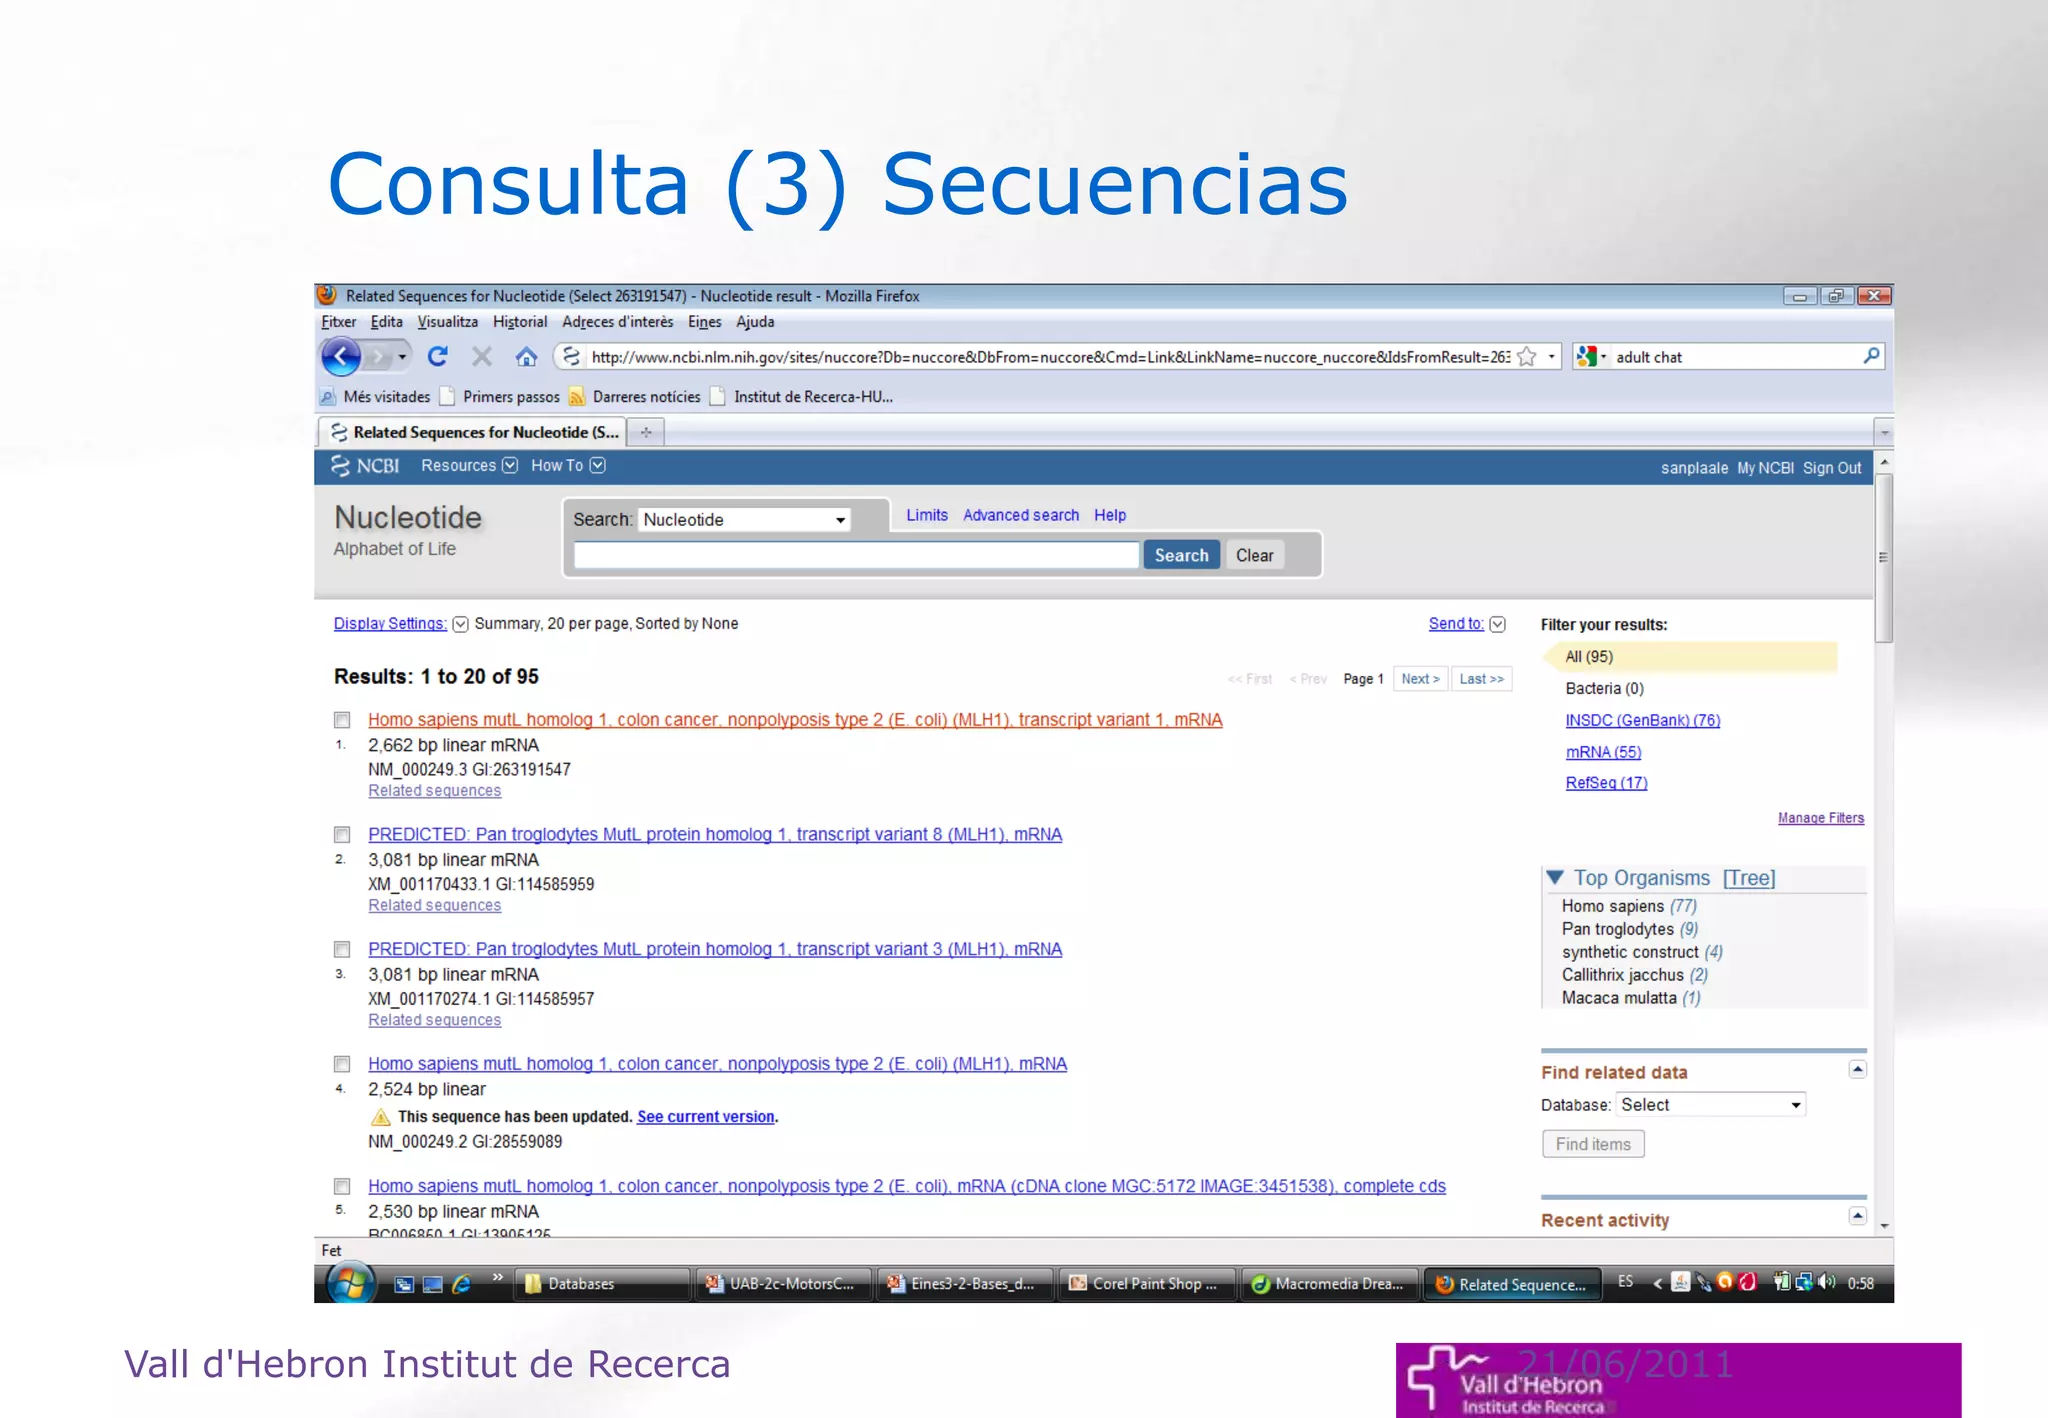Click the Clear button
This screenshot has height=1418, width=2048.
coord(1254,555)
